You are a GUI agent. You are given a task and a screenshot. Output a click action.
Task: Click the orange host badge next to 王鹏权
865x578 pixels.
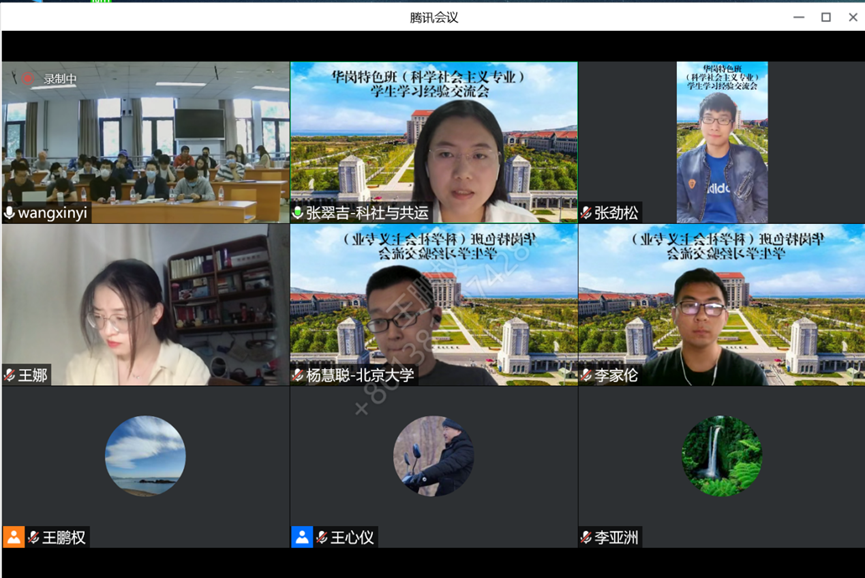coord(13,537)
